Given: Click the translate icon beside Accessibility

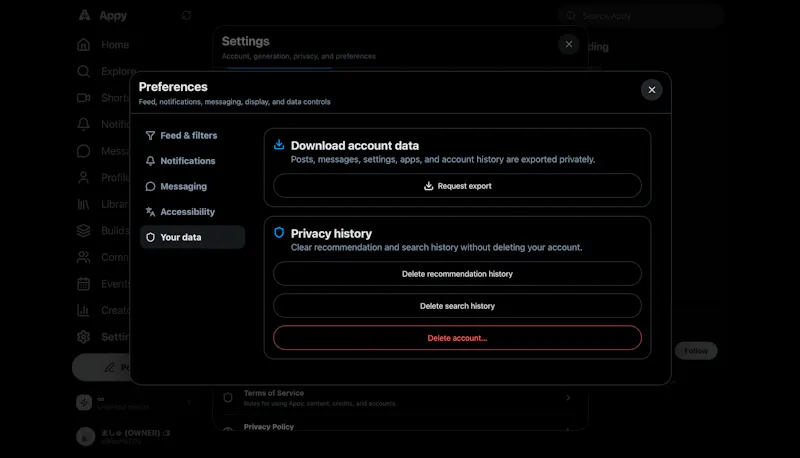Looking at the screenshot, I should click(x=150, y=212).
